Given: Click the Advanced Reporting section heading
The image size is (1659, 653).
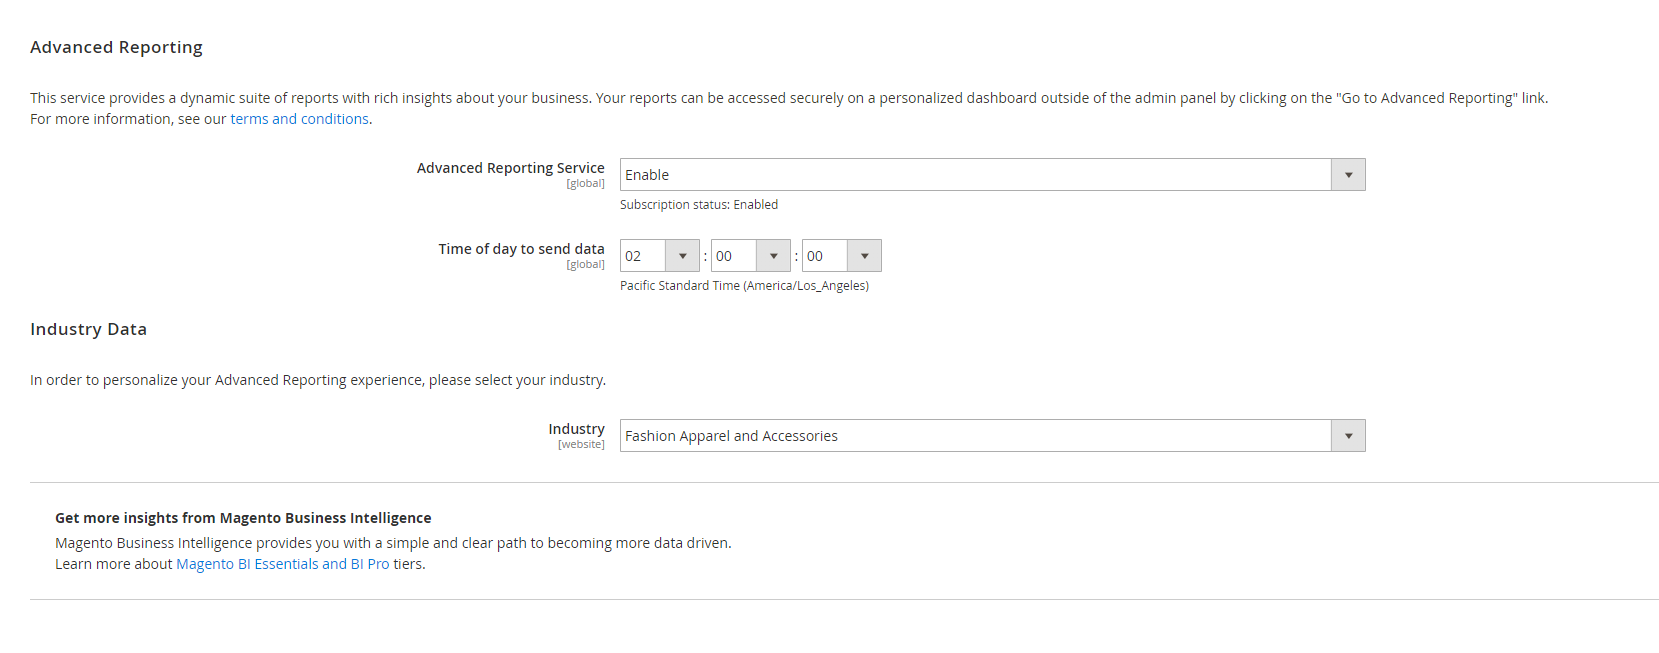Looking at the screenshot, I should (116, 47).
